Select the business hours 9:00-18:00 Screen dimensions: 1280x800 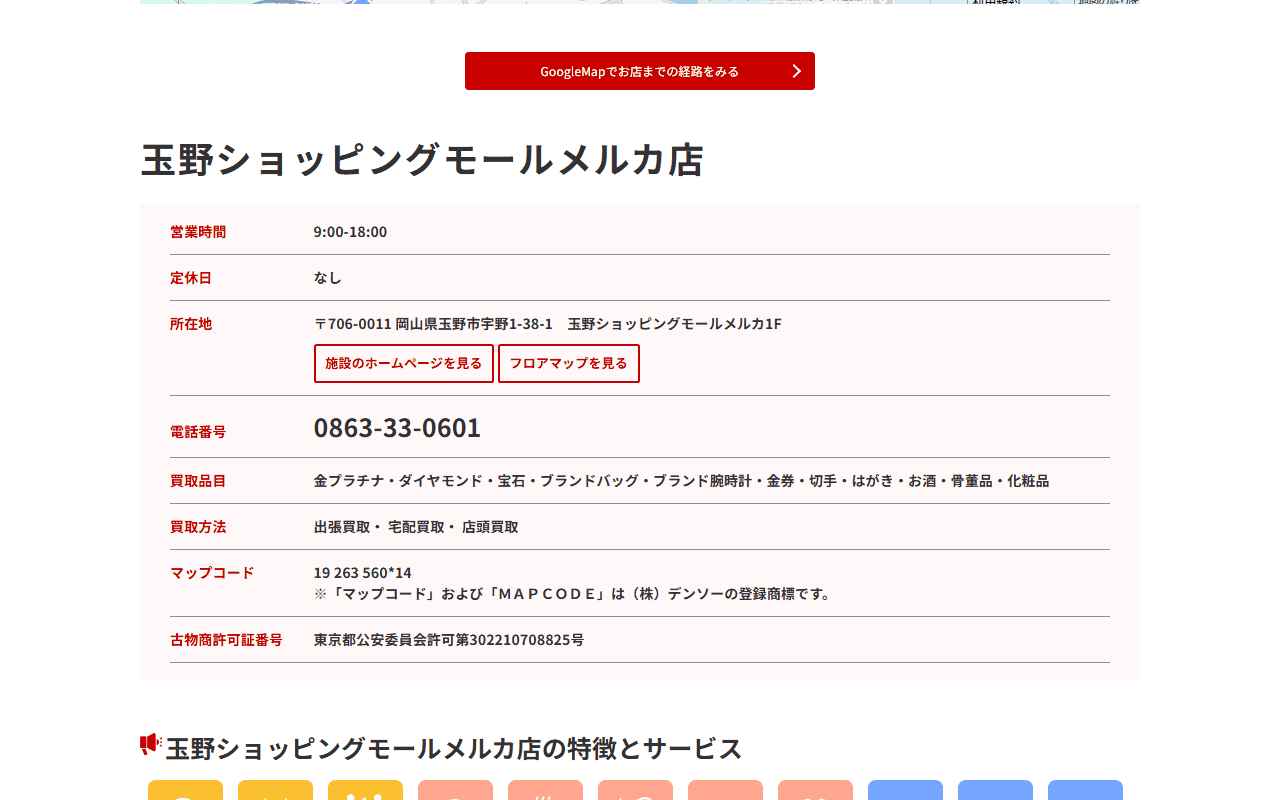click(350, 232)
